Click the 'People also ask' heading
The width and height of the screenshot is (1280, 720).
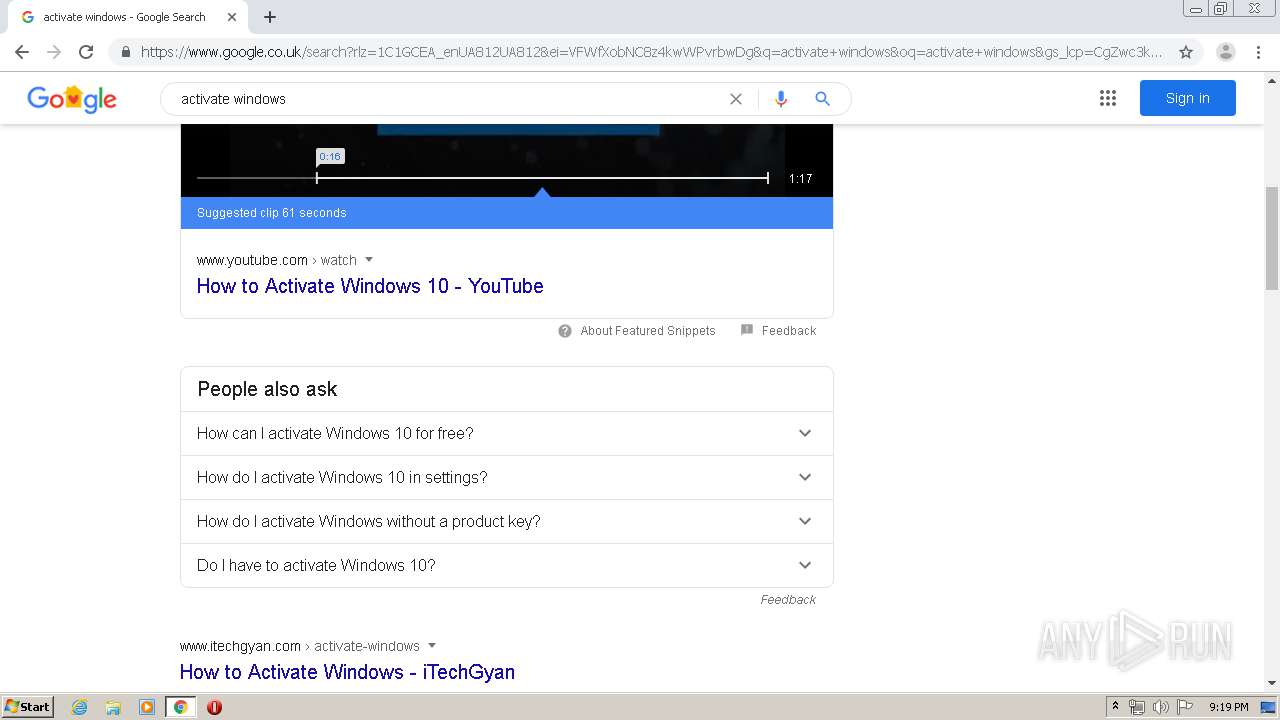(x=267, y=389)
